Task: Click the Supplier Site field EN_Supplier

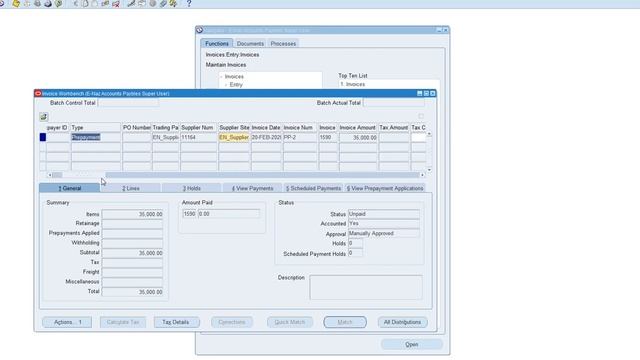Action: (234, 137)
